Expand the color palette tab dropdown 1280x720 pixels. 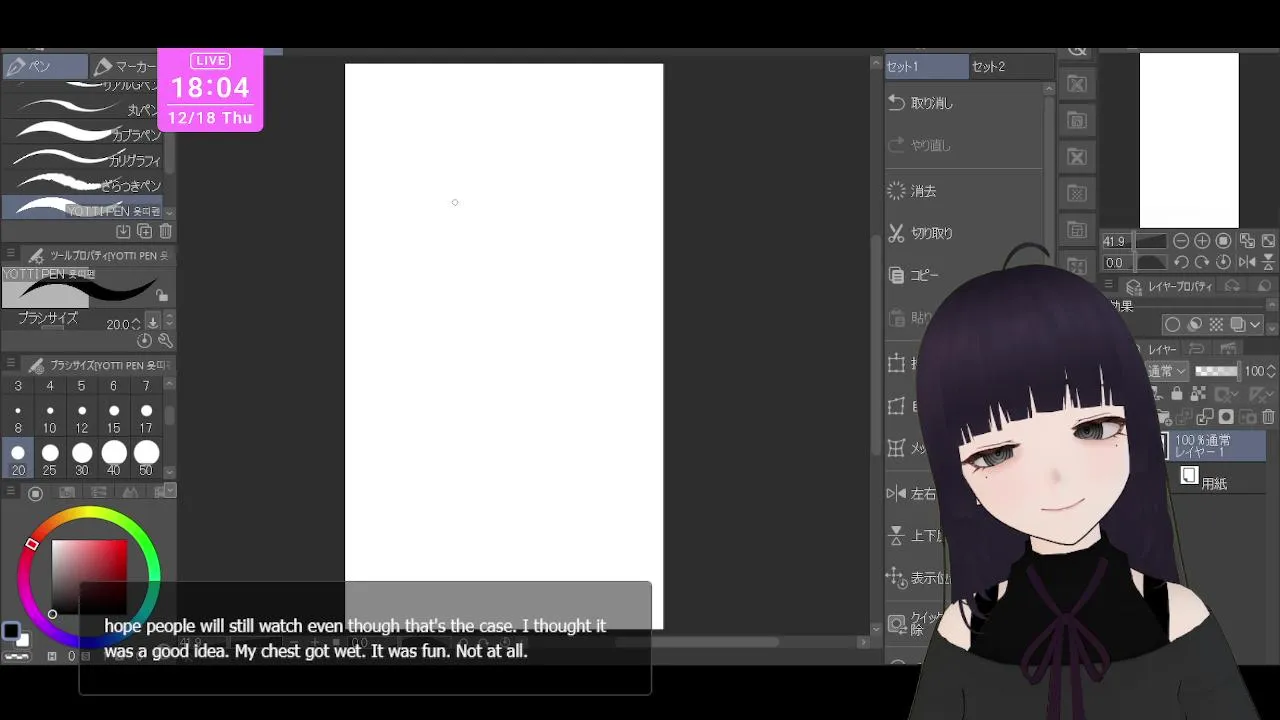coord(169,491)
